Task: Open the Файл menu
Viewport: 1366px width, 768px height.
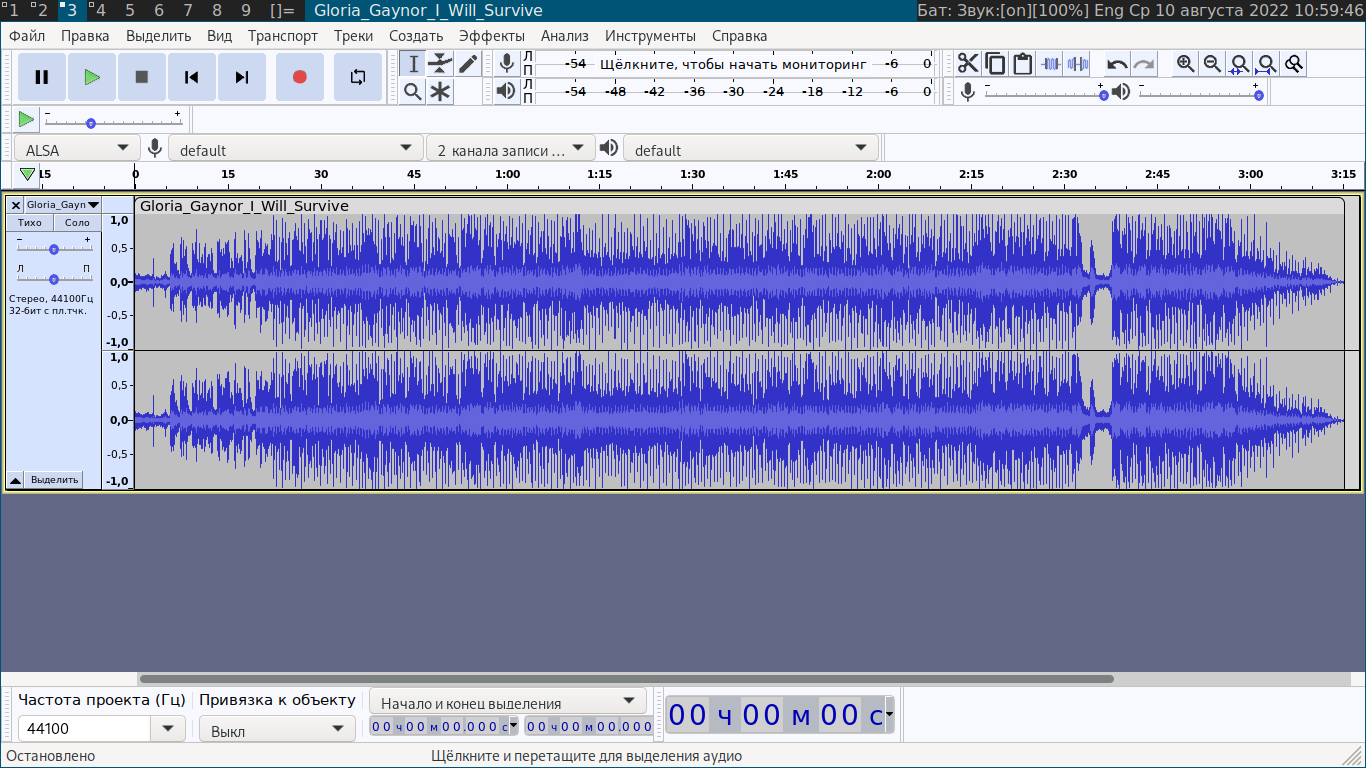Action: tap(27, 36)
